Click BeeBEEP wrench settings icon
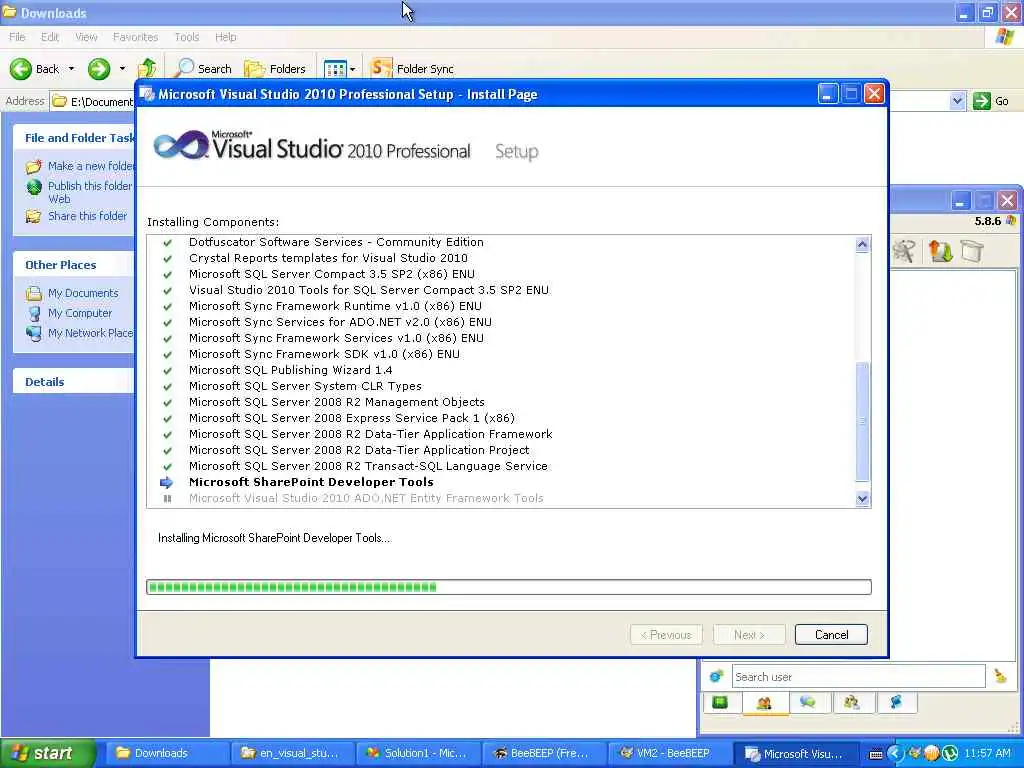 pos(904,251)
